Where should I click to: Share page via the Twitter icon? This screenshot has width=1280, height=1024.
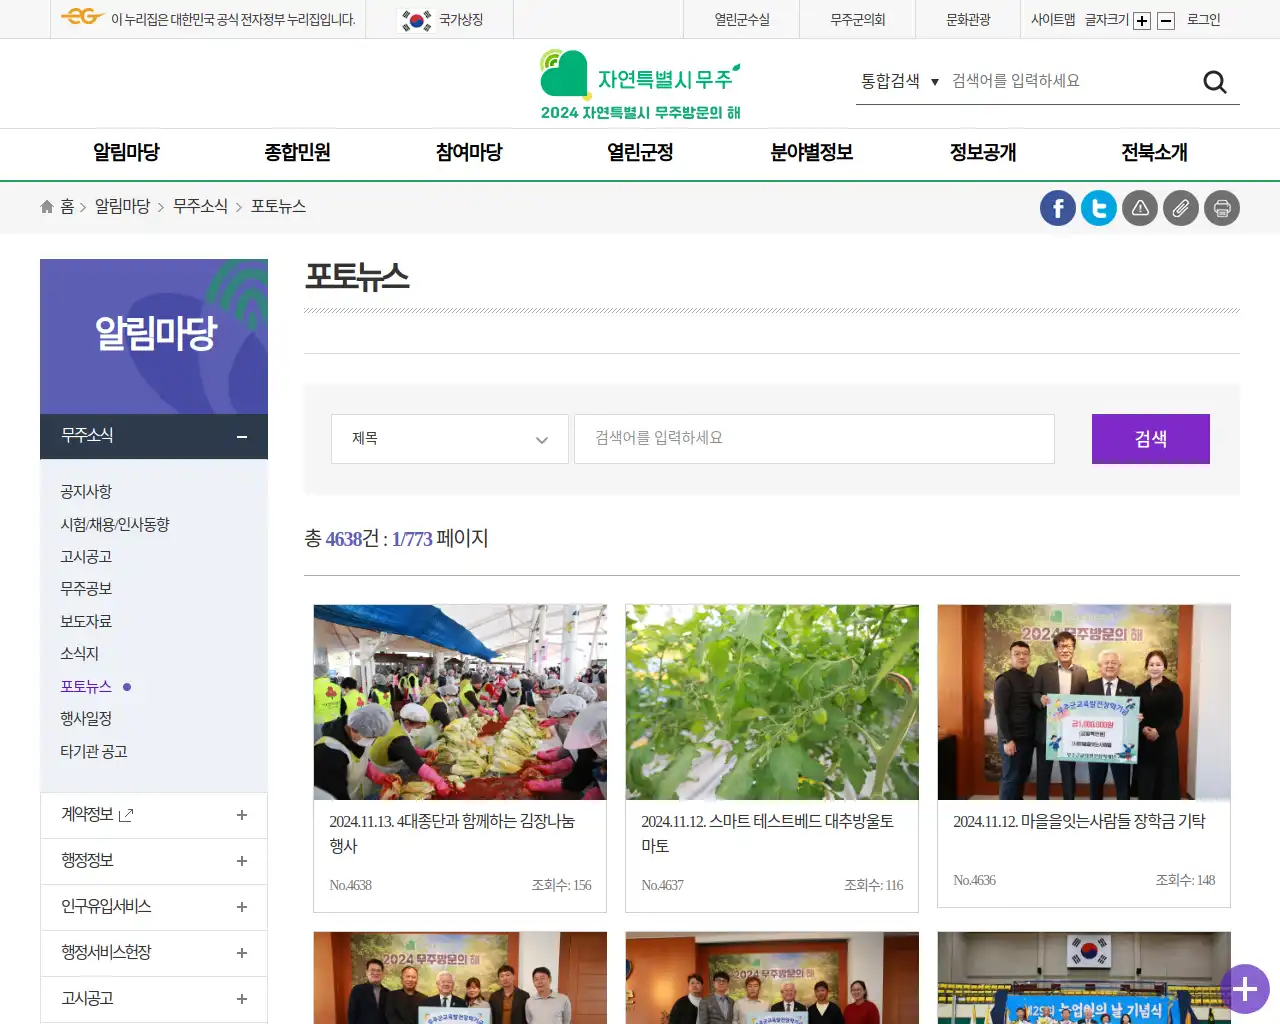pyautogui.click(x=1098, y=208)
